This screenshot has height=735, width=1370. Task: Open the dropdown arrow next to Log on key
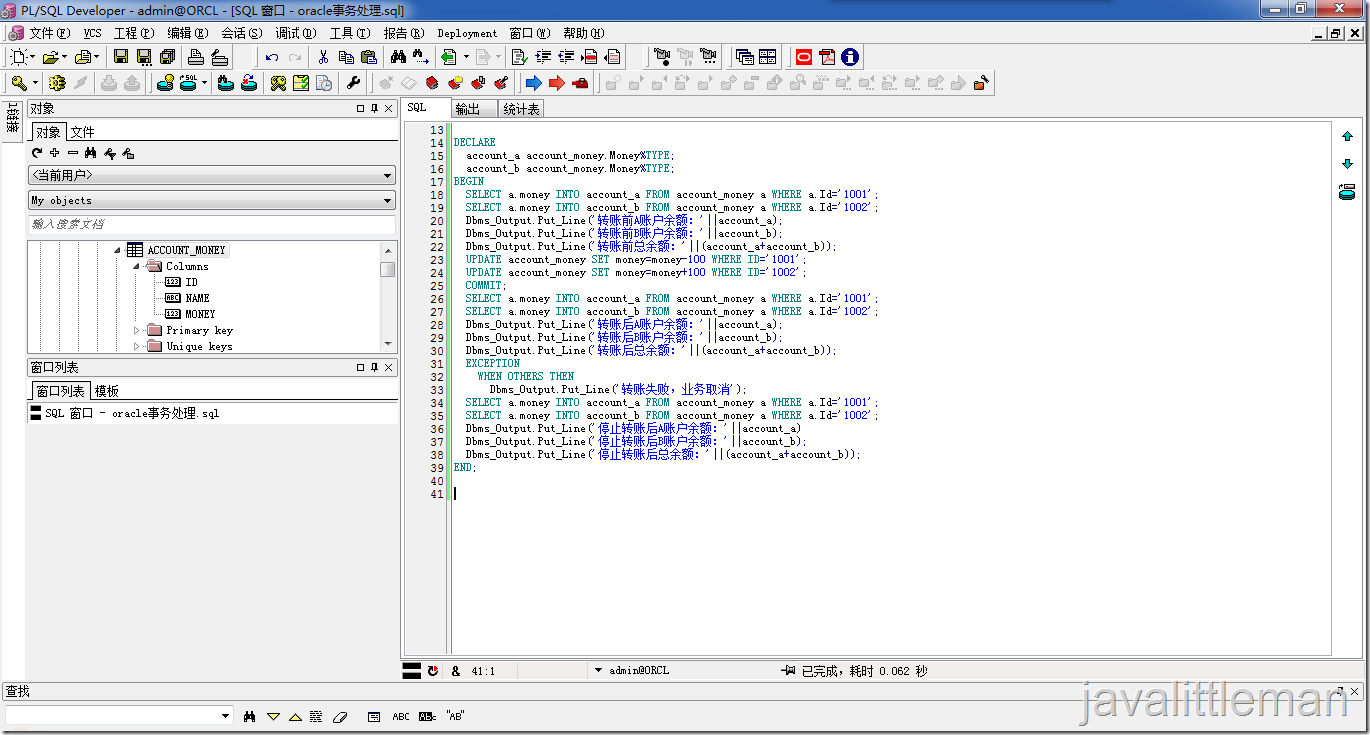click(35, 83)
